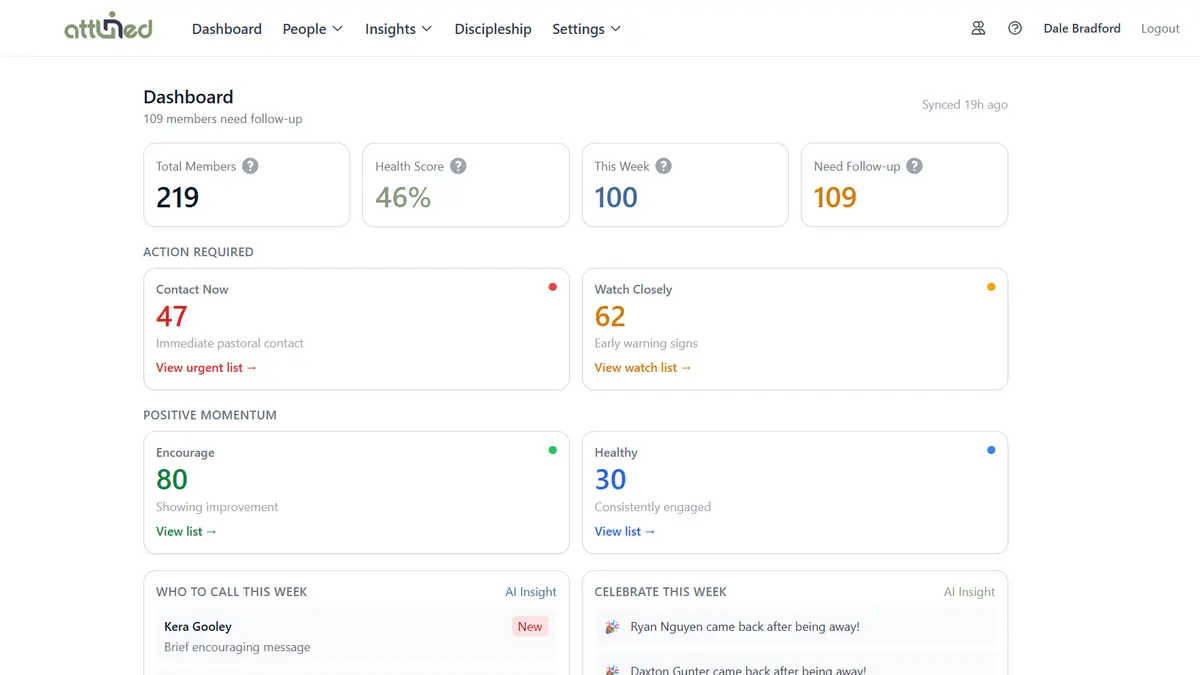Click the New badge on Kera Gooley
Image resolution: width=1200 pixels, height=675 pixels.
(530, 627)
